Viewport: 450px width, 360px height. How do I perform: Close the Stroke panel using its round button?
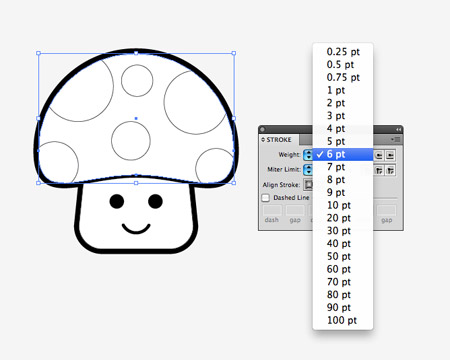click(263, 129)
